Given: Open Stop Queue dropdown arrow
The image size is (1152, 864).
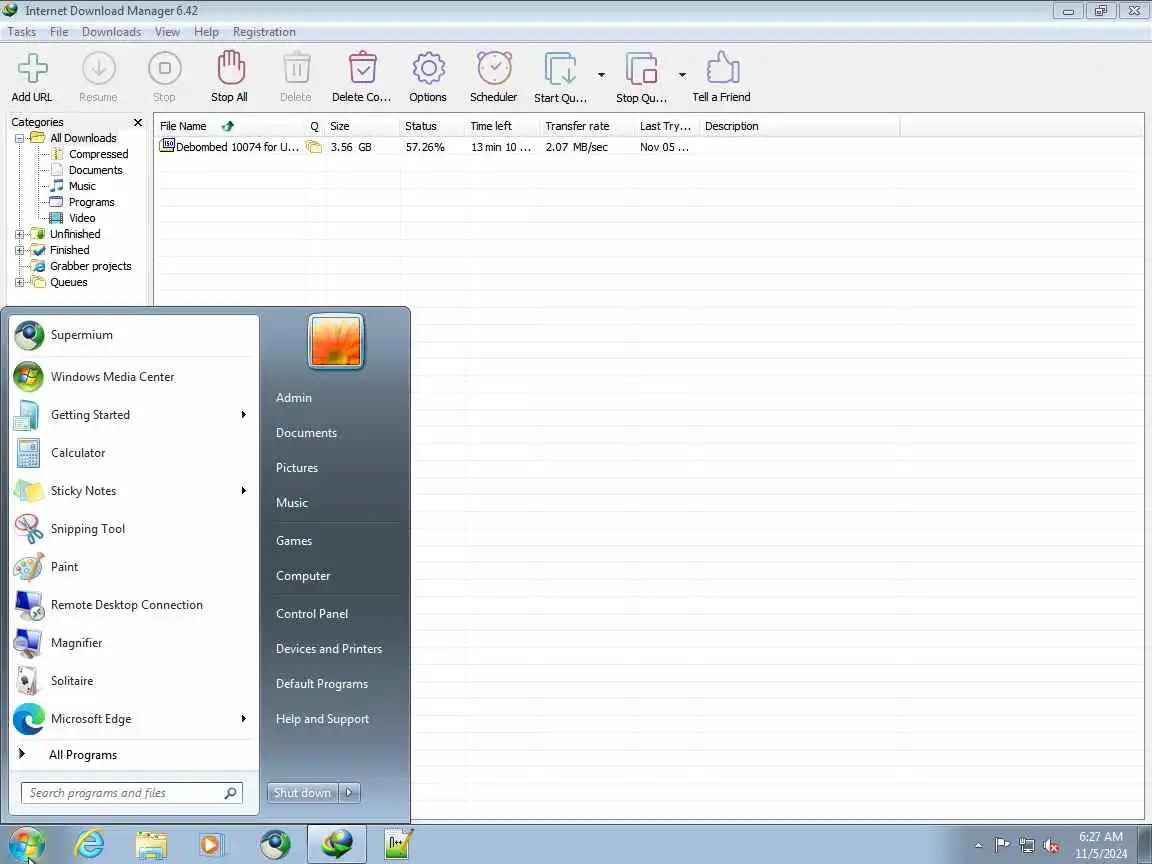Looking at the screenshot, I should point(682,75).
